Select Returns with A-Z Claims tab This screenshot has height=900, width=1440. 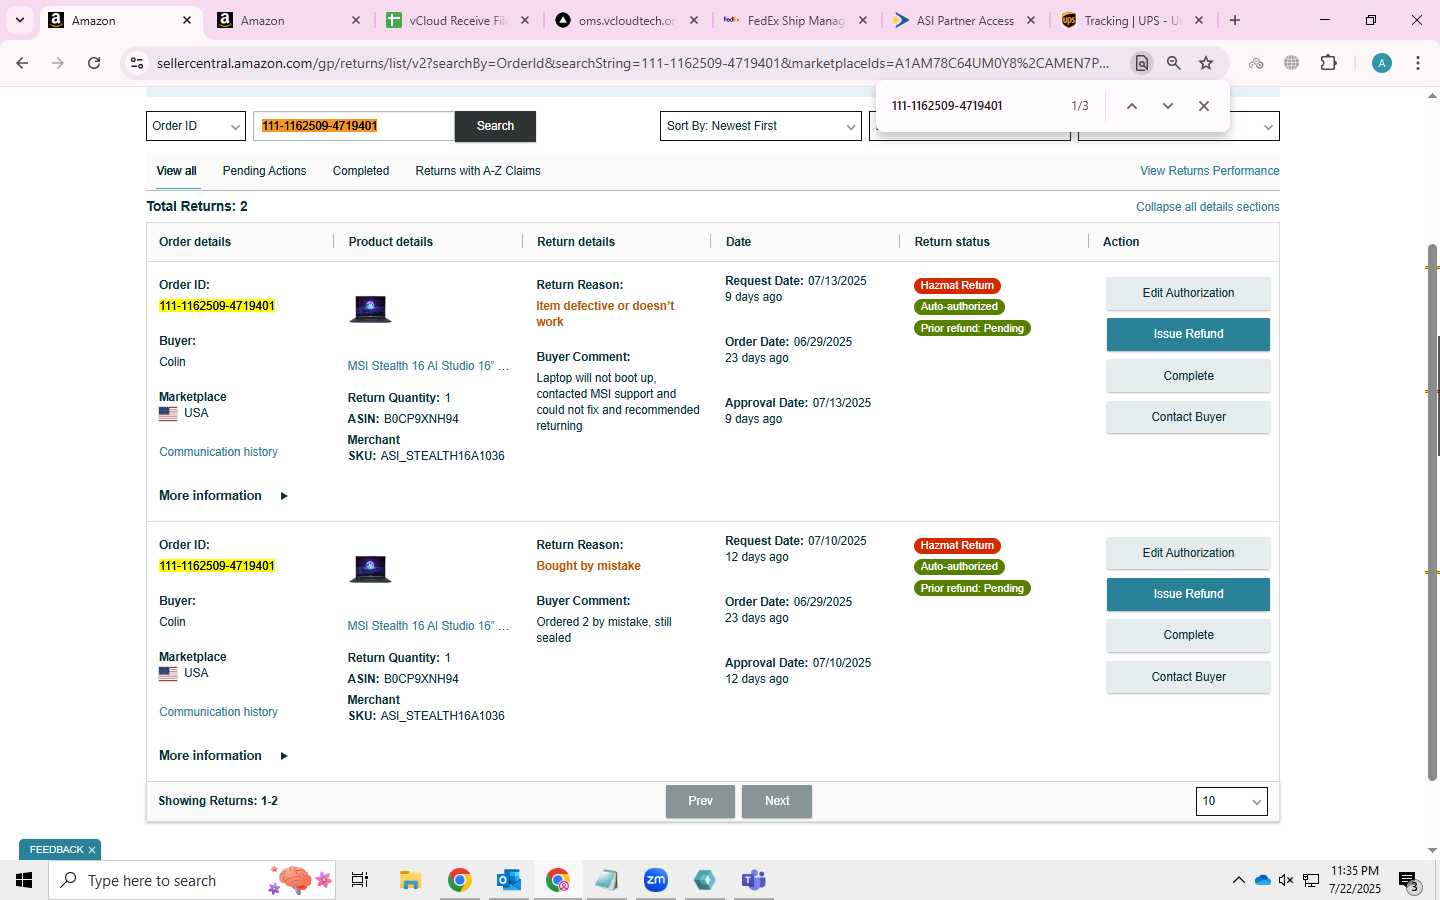click(478, 171)
